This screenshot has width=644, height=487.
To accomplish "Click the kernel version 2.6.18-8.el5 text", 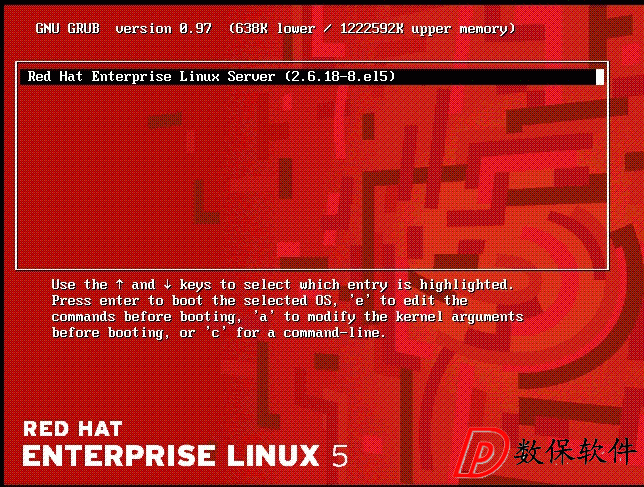I will 340,77.
